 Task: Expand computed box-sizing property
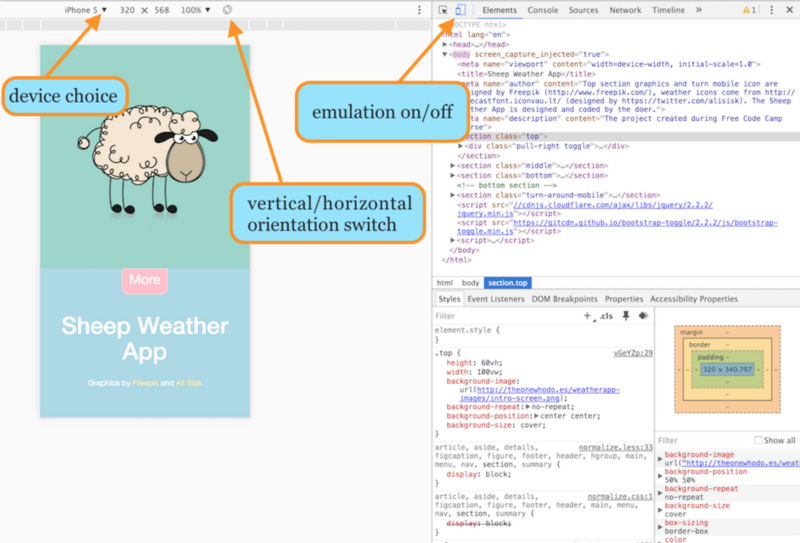[660, 527]
